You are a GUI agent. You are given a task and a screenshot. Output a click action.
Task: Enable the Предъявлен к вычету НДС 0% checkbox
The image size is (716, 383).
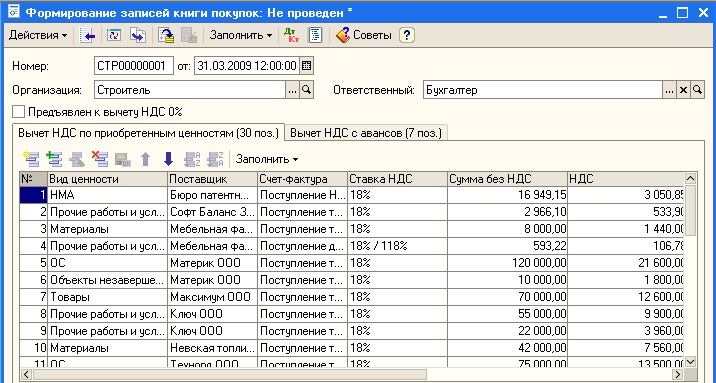[18, 111]
